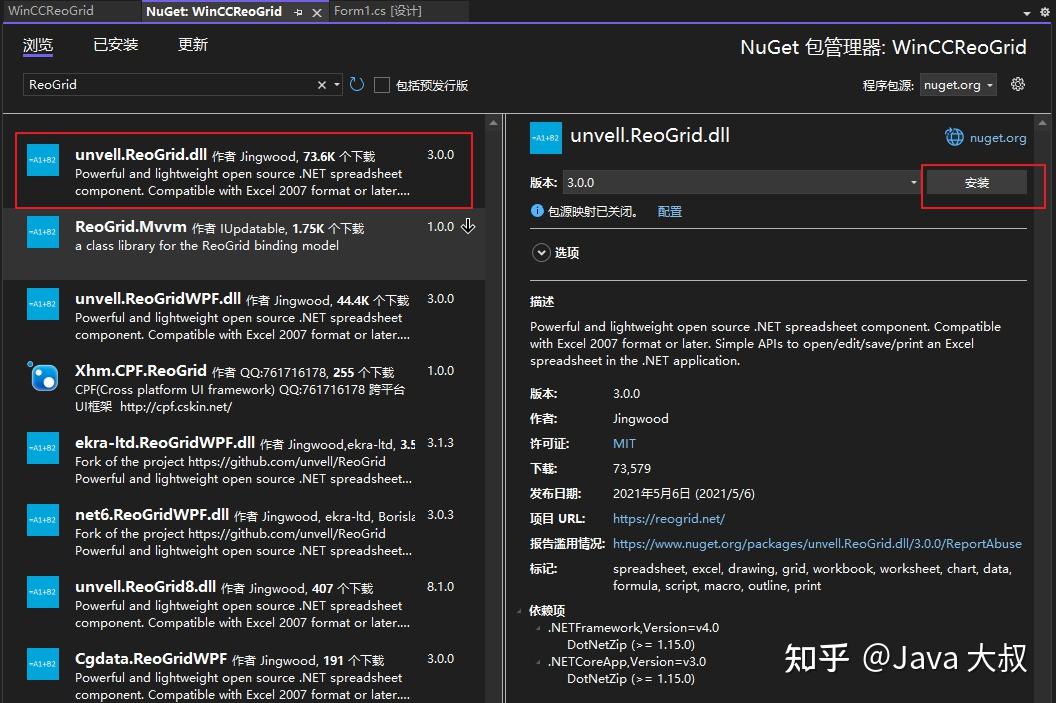
Task: Open the version 3.0.0 dropdown
Action: tap(913, 182)
